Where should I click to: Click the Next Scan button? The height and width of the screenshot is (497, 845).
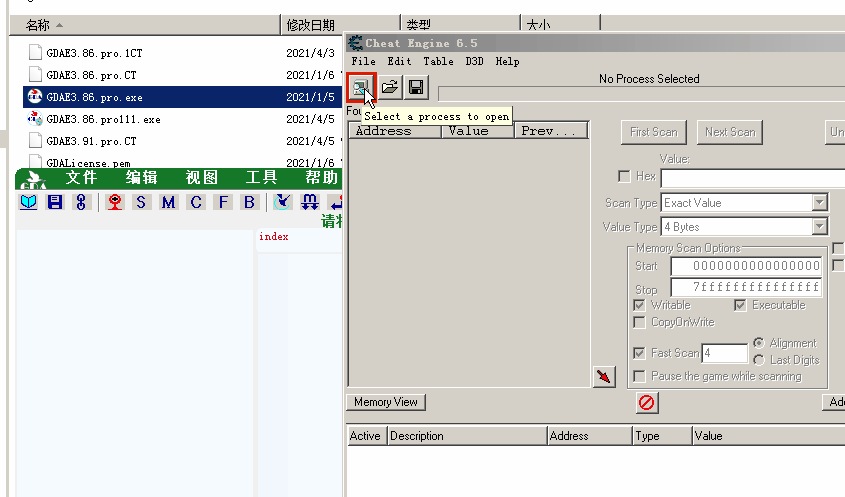(730, 132)
